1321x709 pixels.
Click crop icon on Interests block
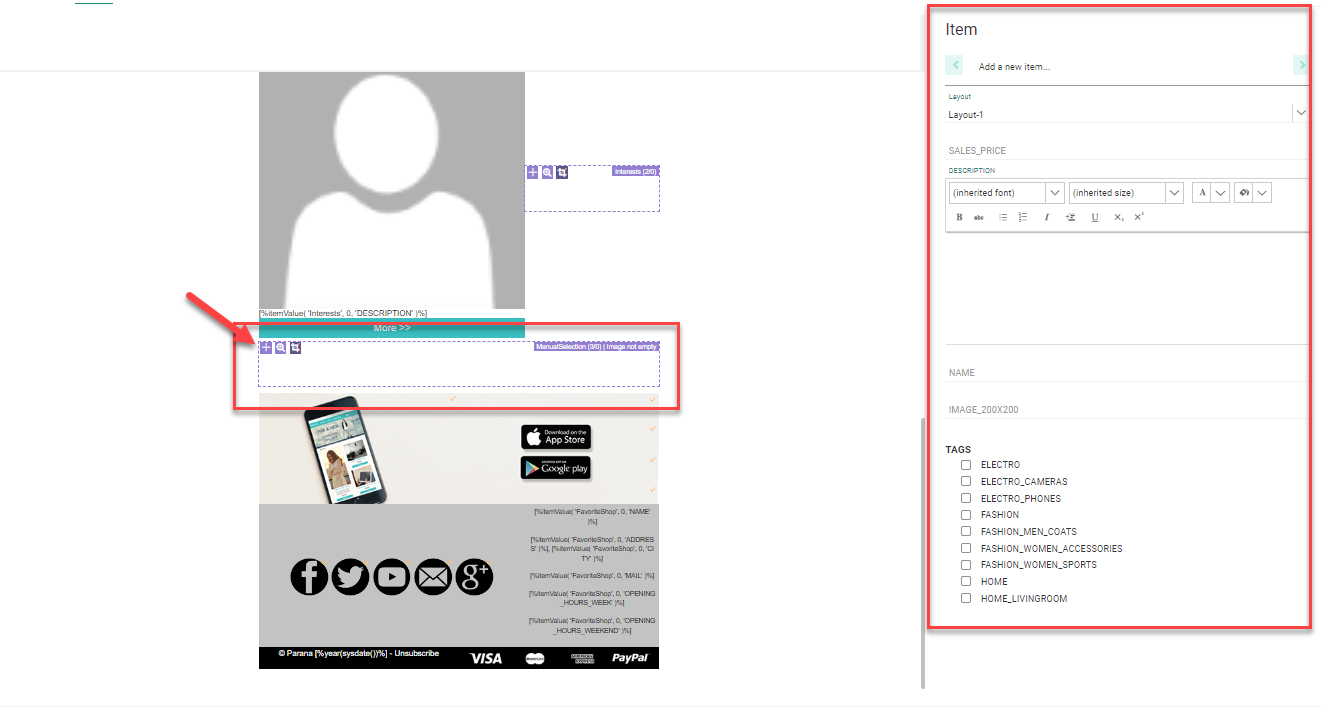(562, 172)
